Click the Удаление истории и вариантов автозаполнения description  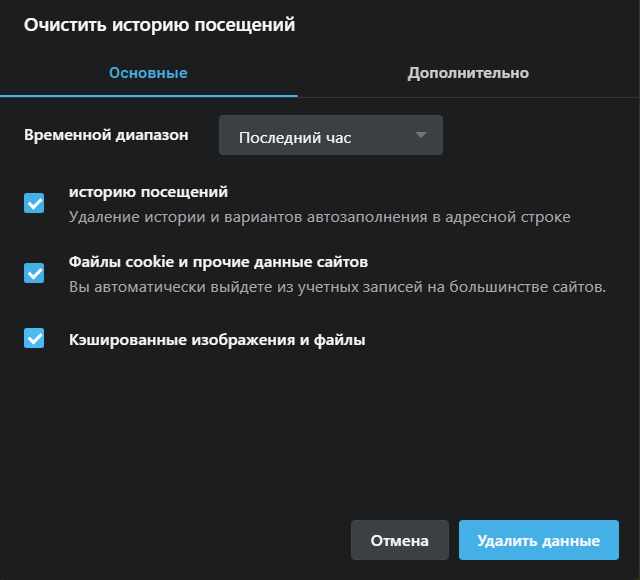pos(319,217)
